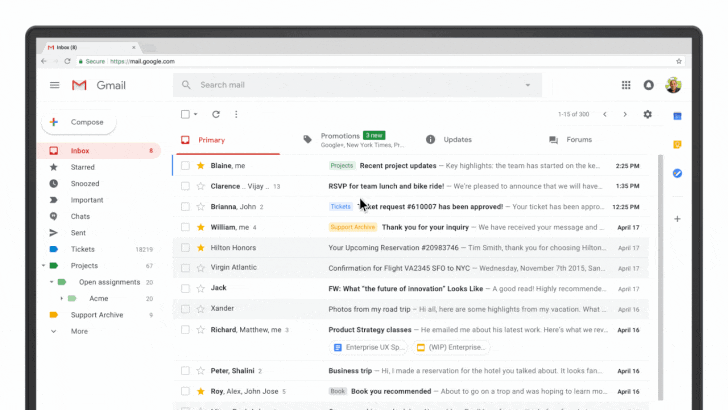Open the main menu hamburger icon

(x=54, y=85)
